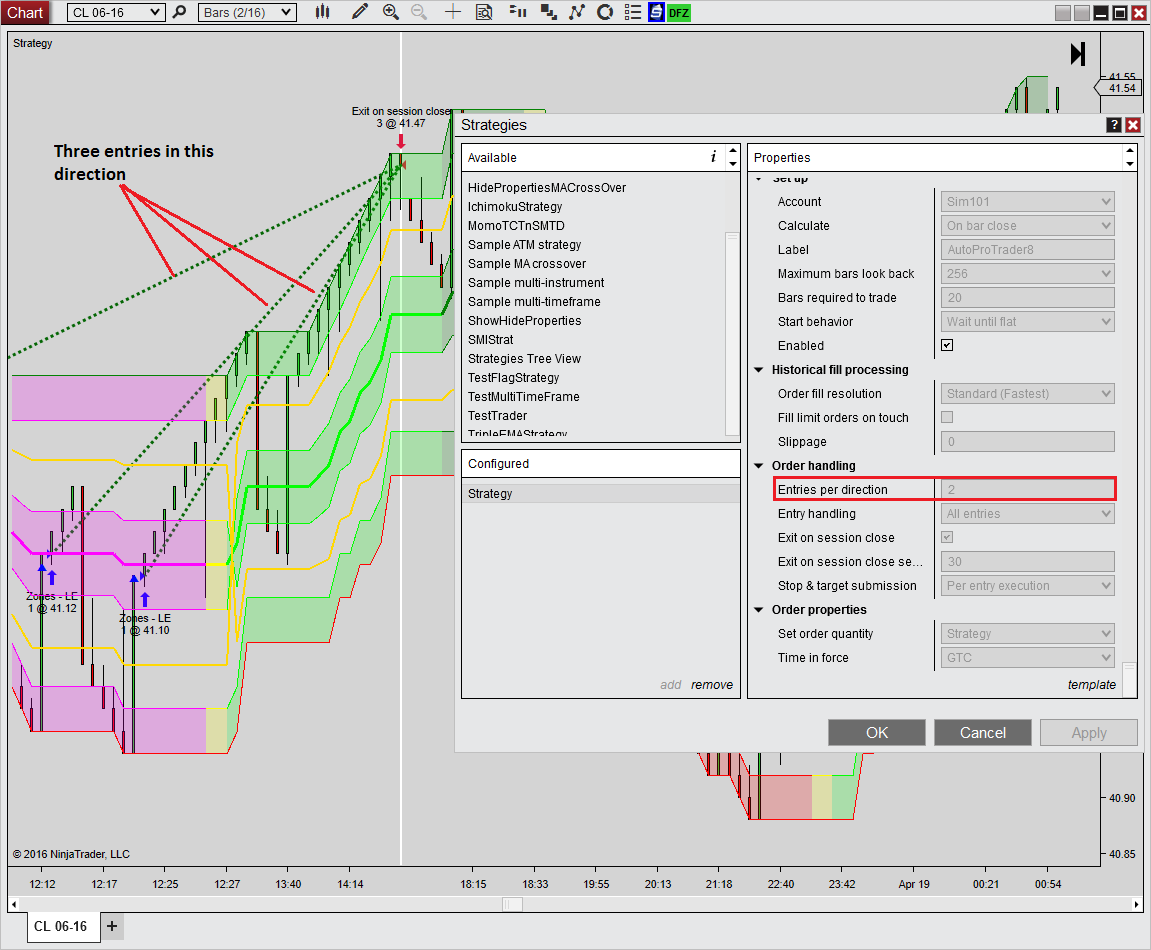Click the chart scroll left arrow
Viewport: 1151px width, 950px height.
[14, 904]
